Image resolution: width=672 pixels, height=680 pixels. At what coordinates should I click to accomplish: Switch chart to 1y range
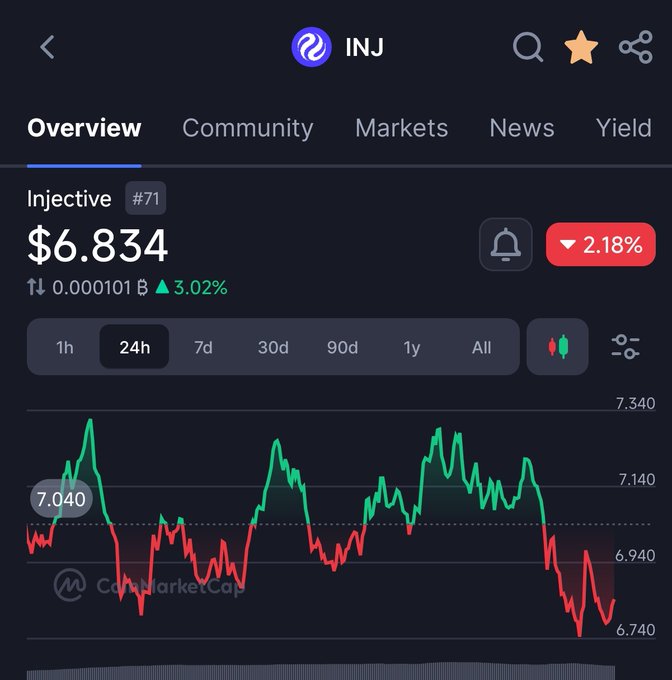point(412,347)
